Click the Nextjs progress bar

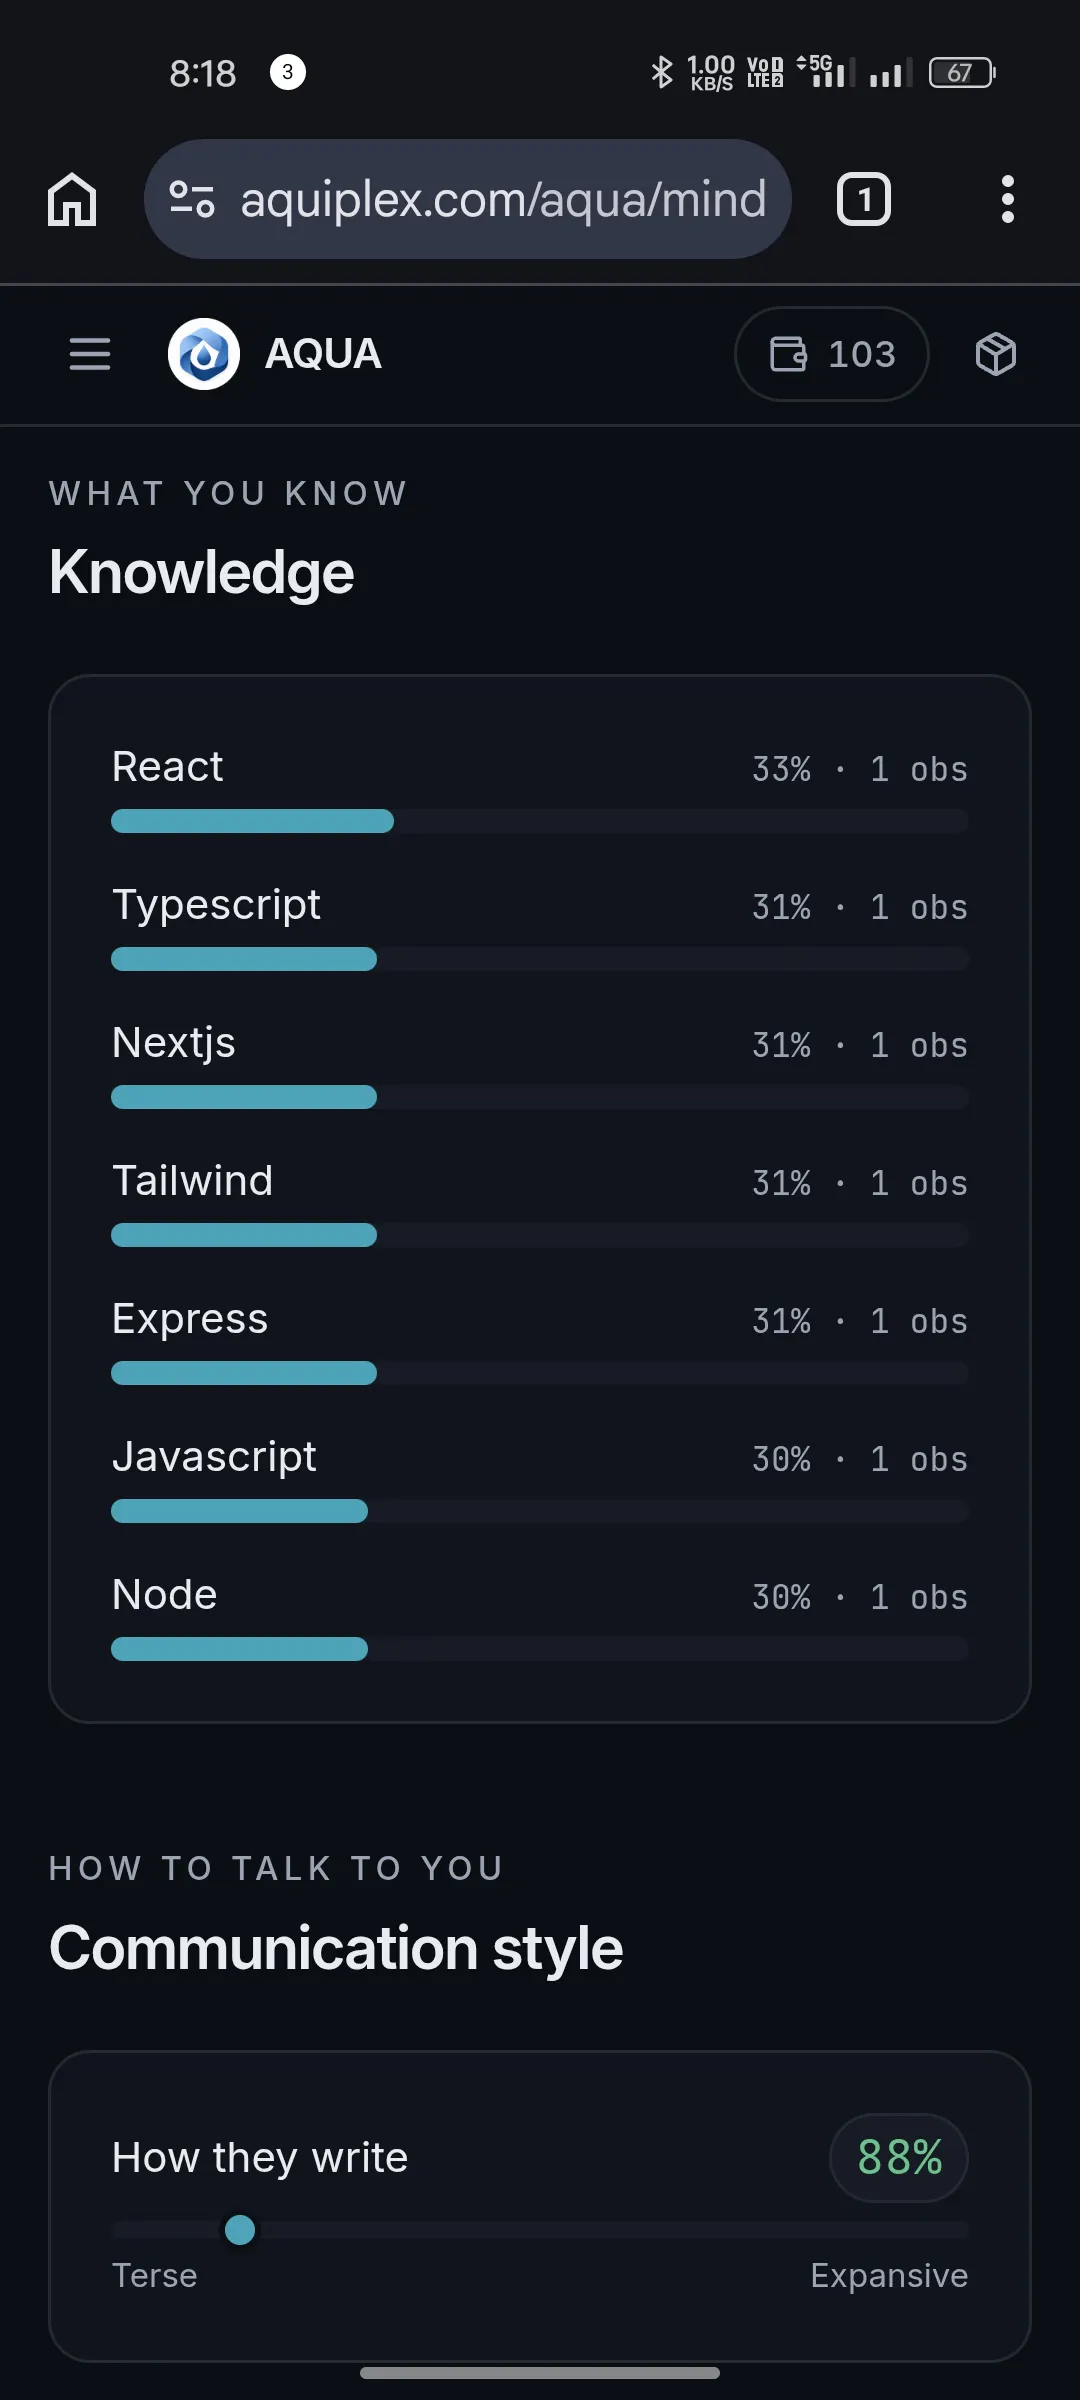(x=540, y=1097)
